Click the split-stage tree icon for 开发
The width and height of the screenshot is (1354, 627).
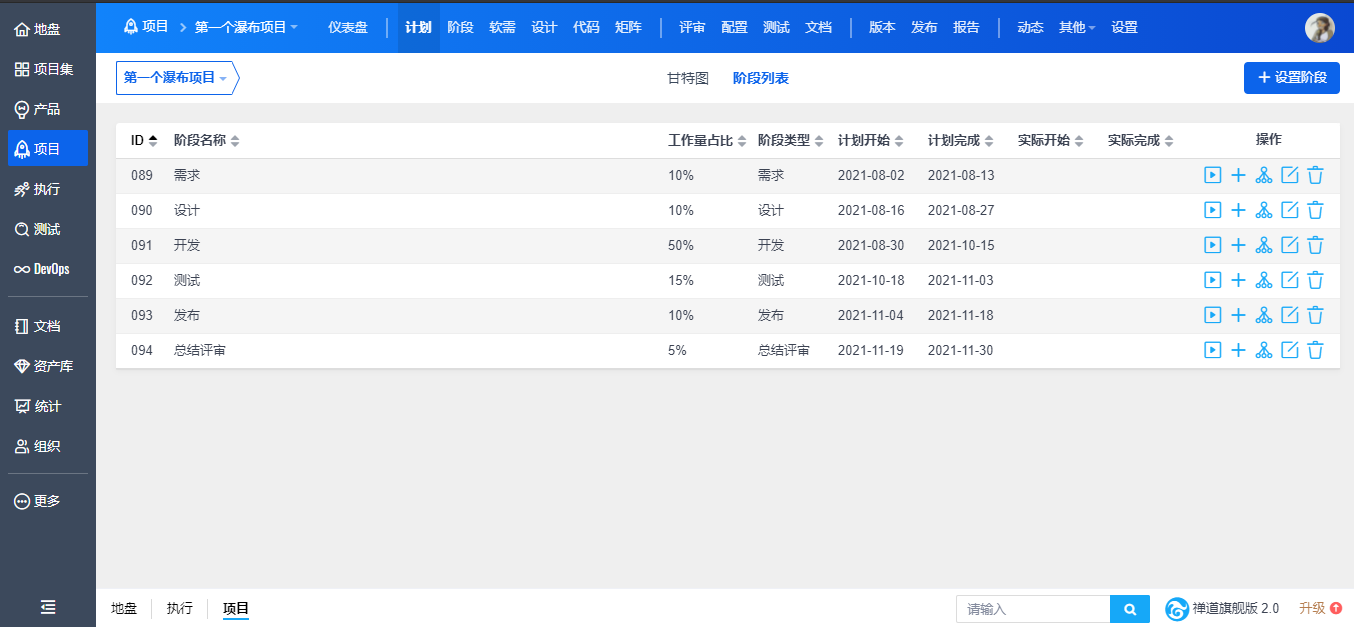click(1264, 245)
